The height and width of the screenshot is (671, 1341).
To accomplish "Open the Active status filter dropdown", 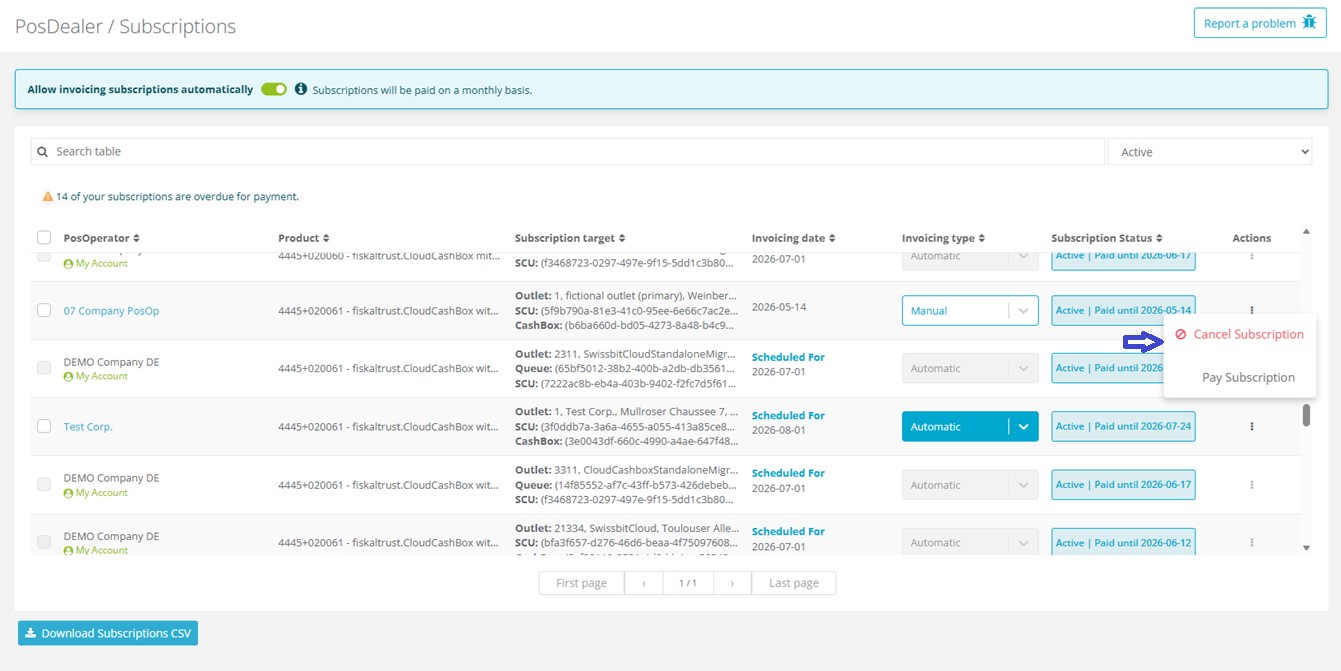I will (x=1210, y=151).
